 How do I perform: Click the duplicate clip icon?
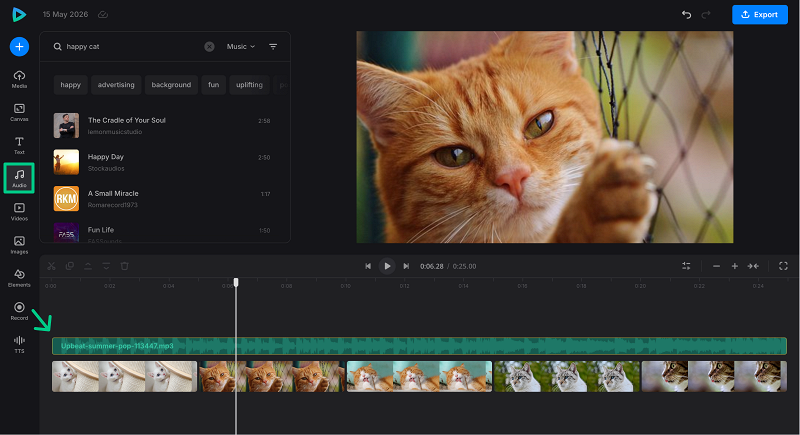[70, 266]
